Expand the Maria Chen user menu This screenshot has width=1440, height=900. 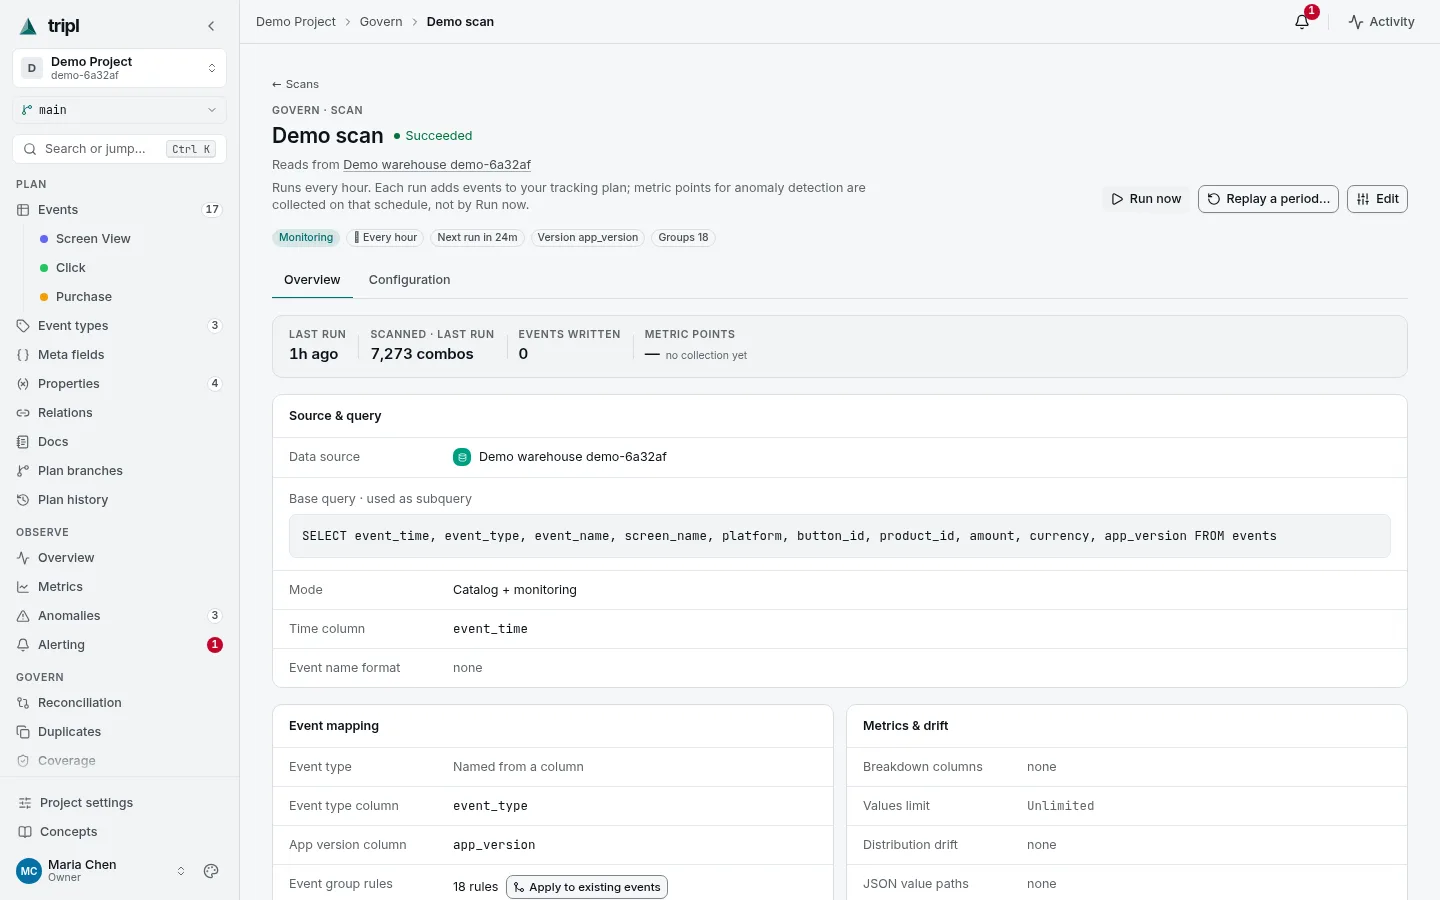[x=102, y=871]
